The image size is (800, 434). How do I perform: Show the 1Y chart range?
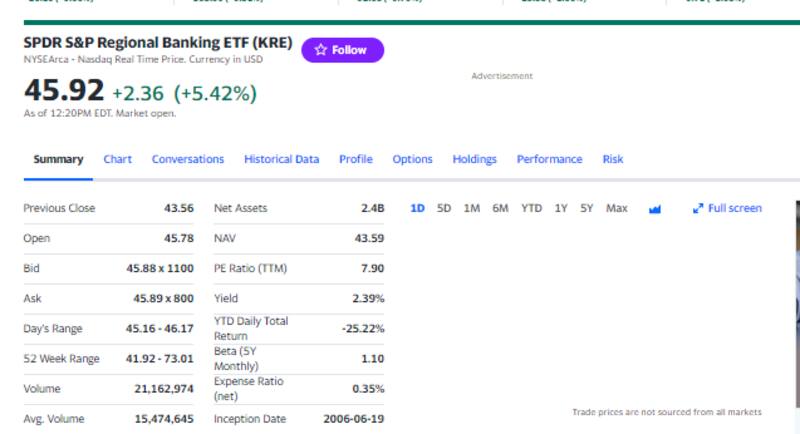pyautogui.click(x=561, y=208)
